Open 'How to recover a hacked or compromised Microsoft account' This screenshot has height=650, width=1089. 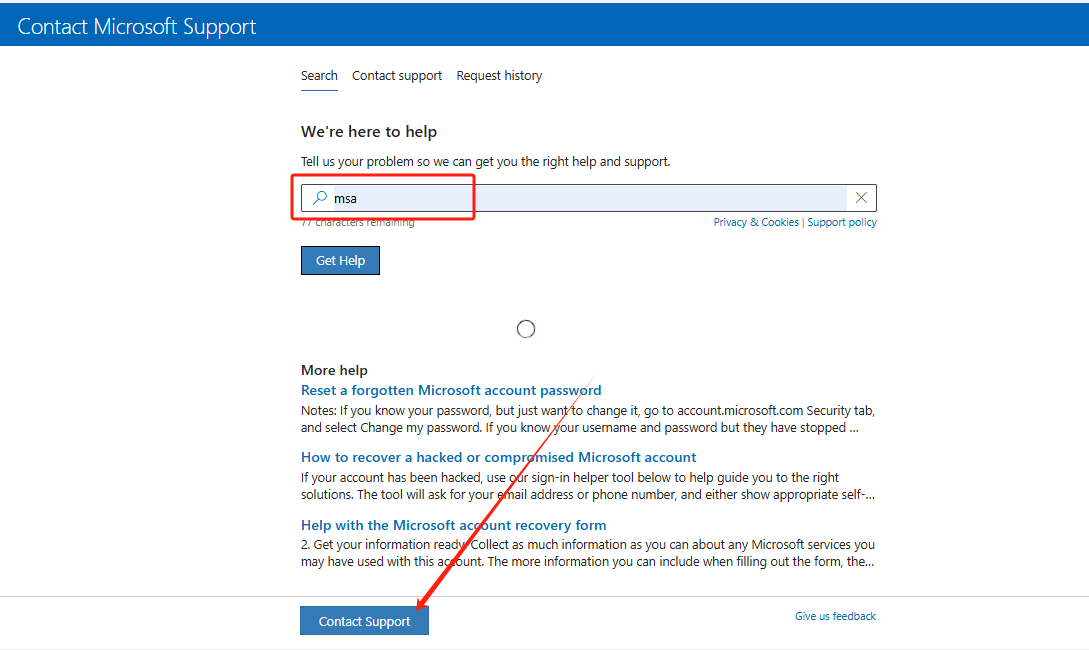(498, 457)
